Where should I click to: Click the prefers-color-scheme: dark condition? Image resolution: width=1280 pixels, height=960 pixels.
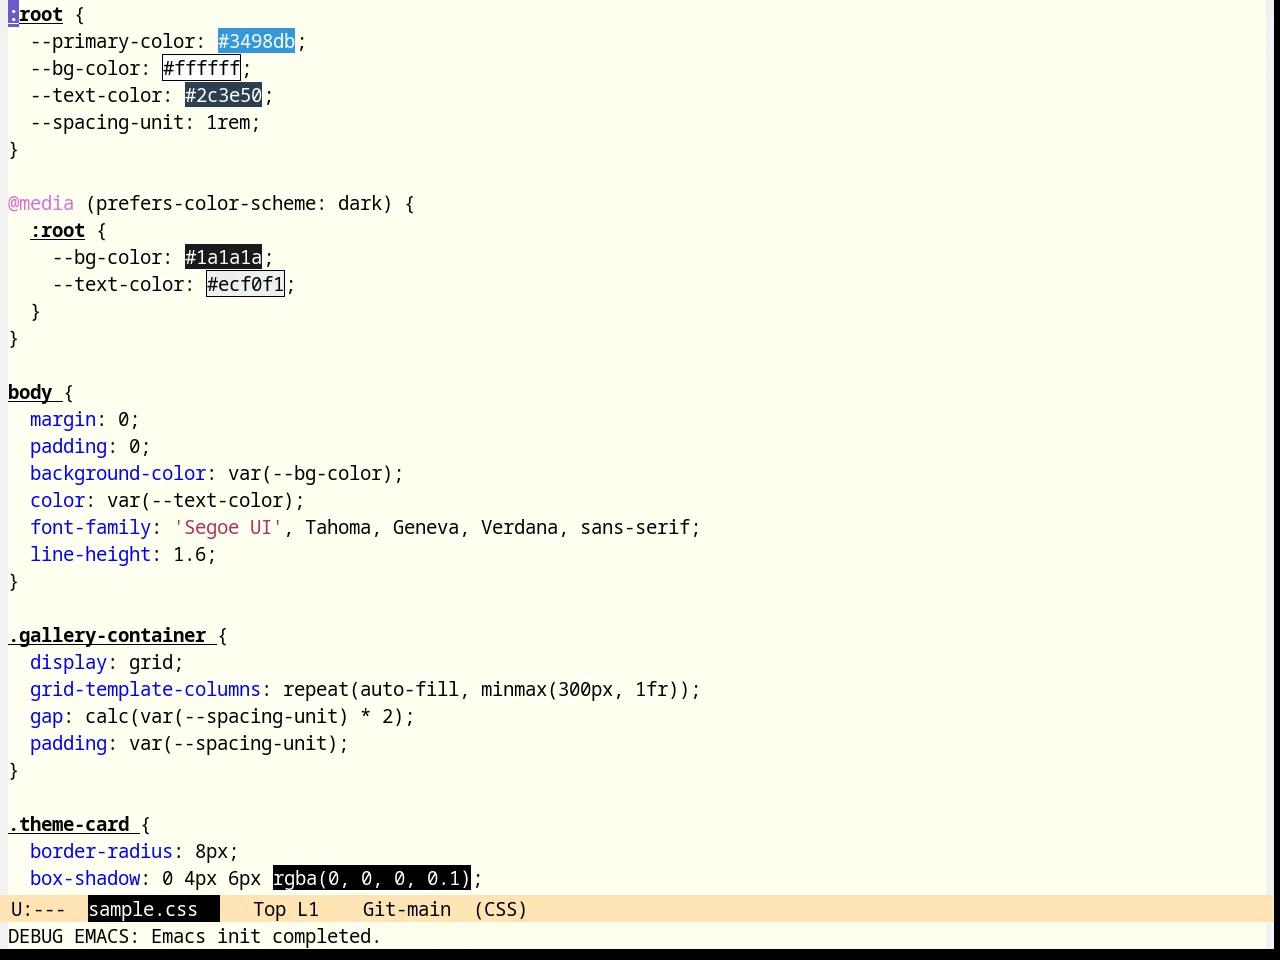(x=239, y=203)
